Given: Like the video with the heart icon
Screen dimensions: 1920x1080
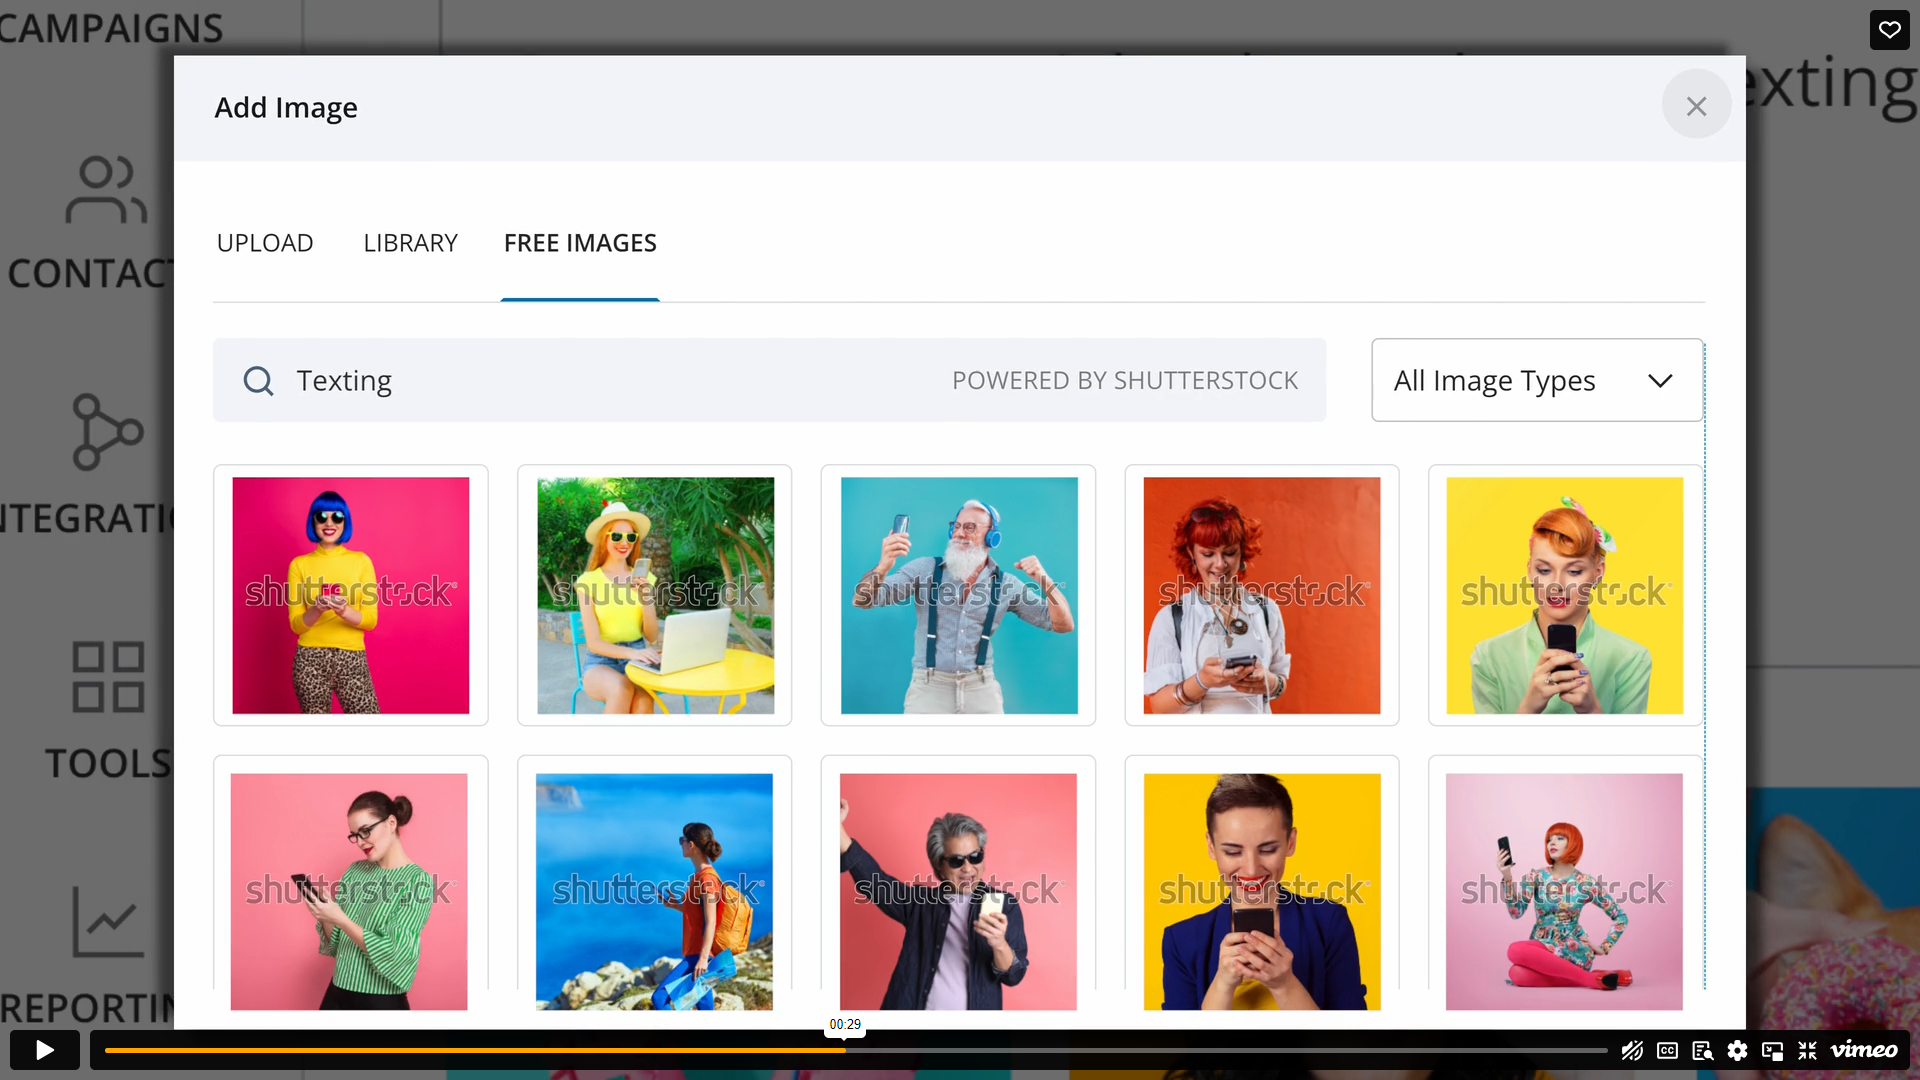Looking at the screenshot, I should 1889,30.
